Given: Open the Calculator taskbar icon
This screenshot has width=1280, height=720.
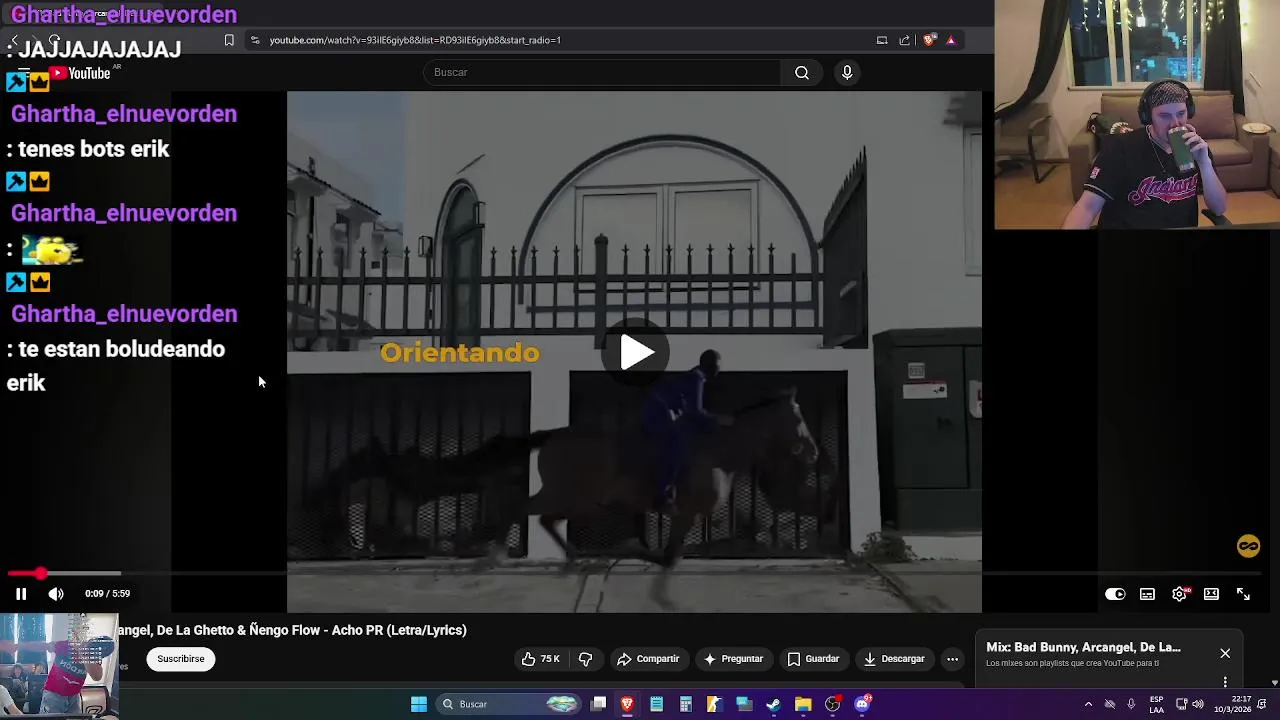Looking at the screenshot, I should 685,704.
